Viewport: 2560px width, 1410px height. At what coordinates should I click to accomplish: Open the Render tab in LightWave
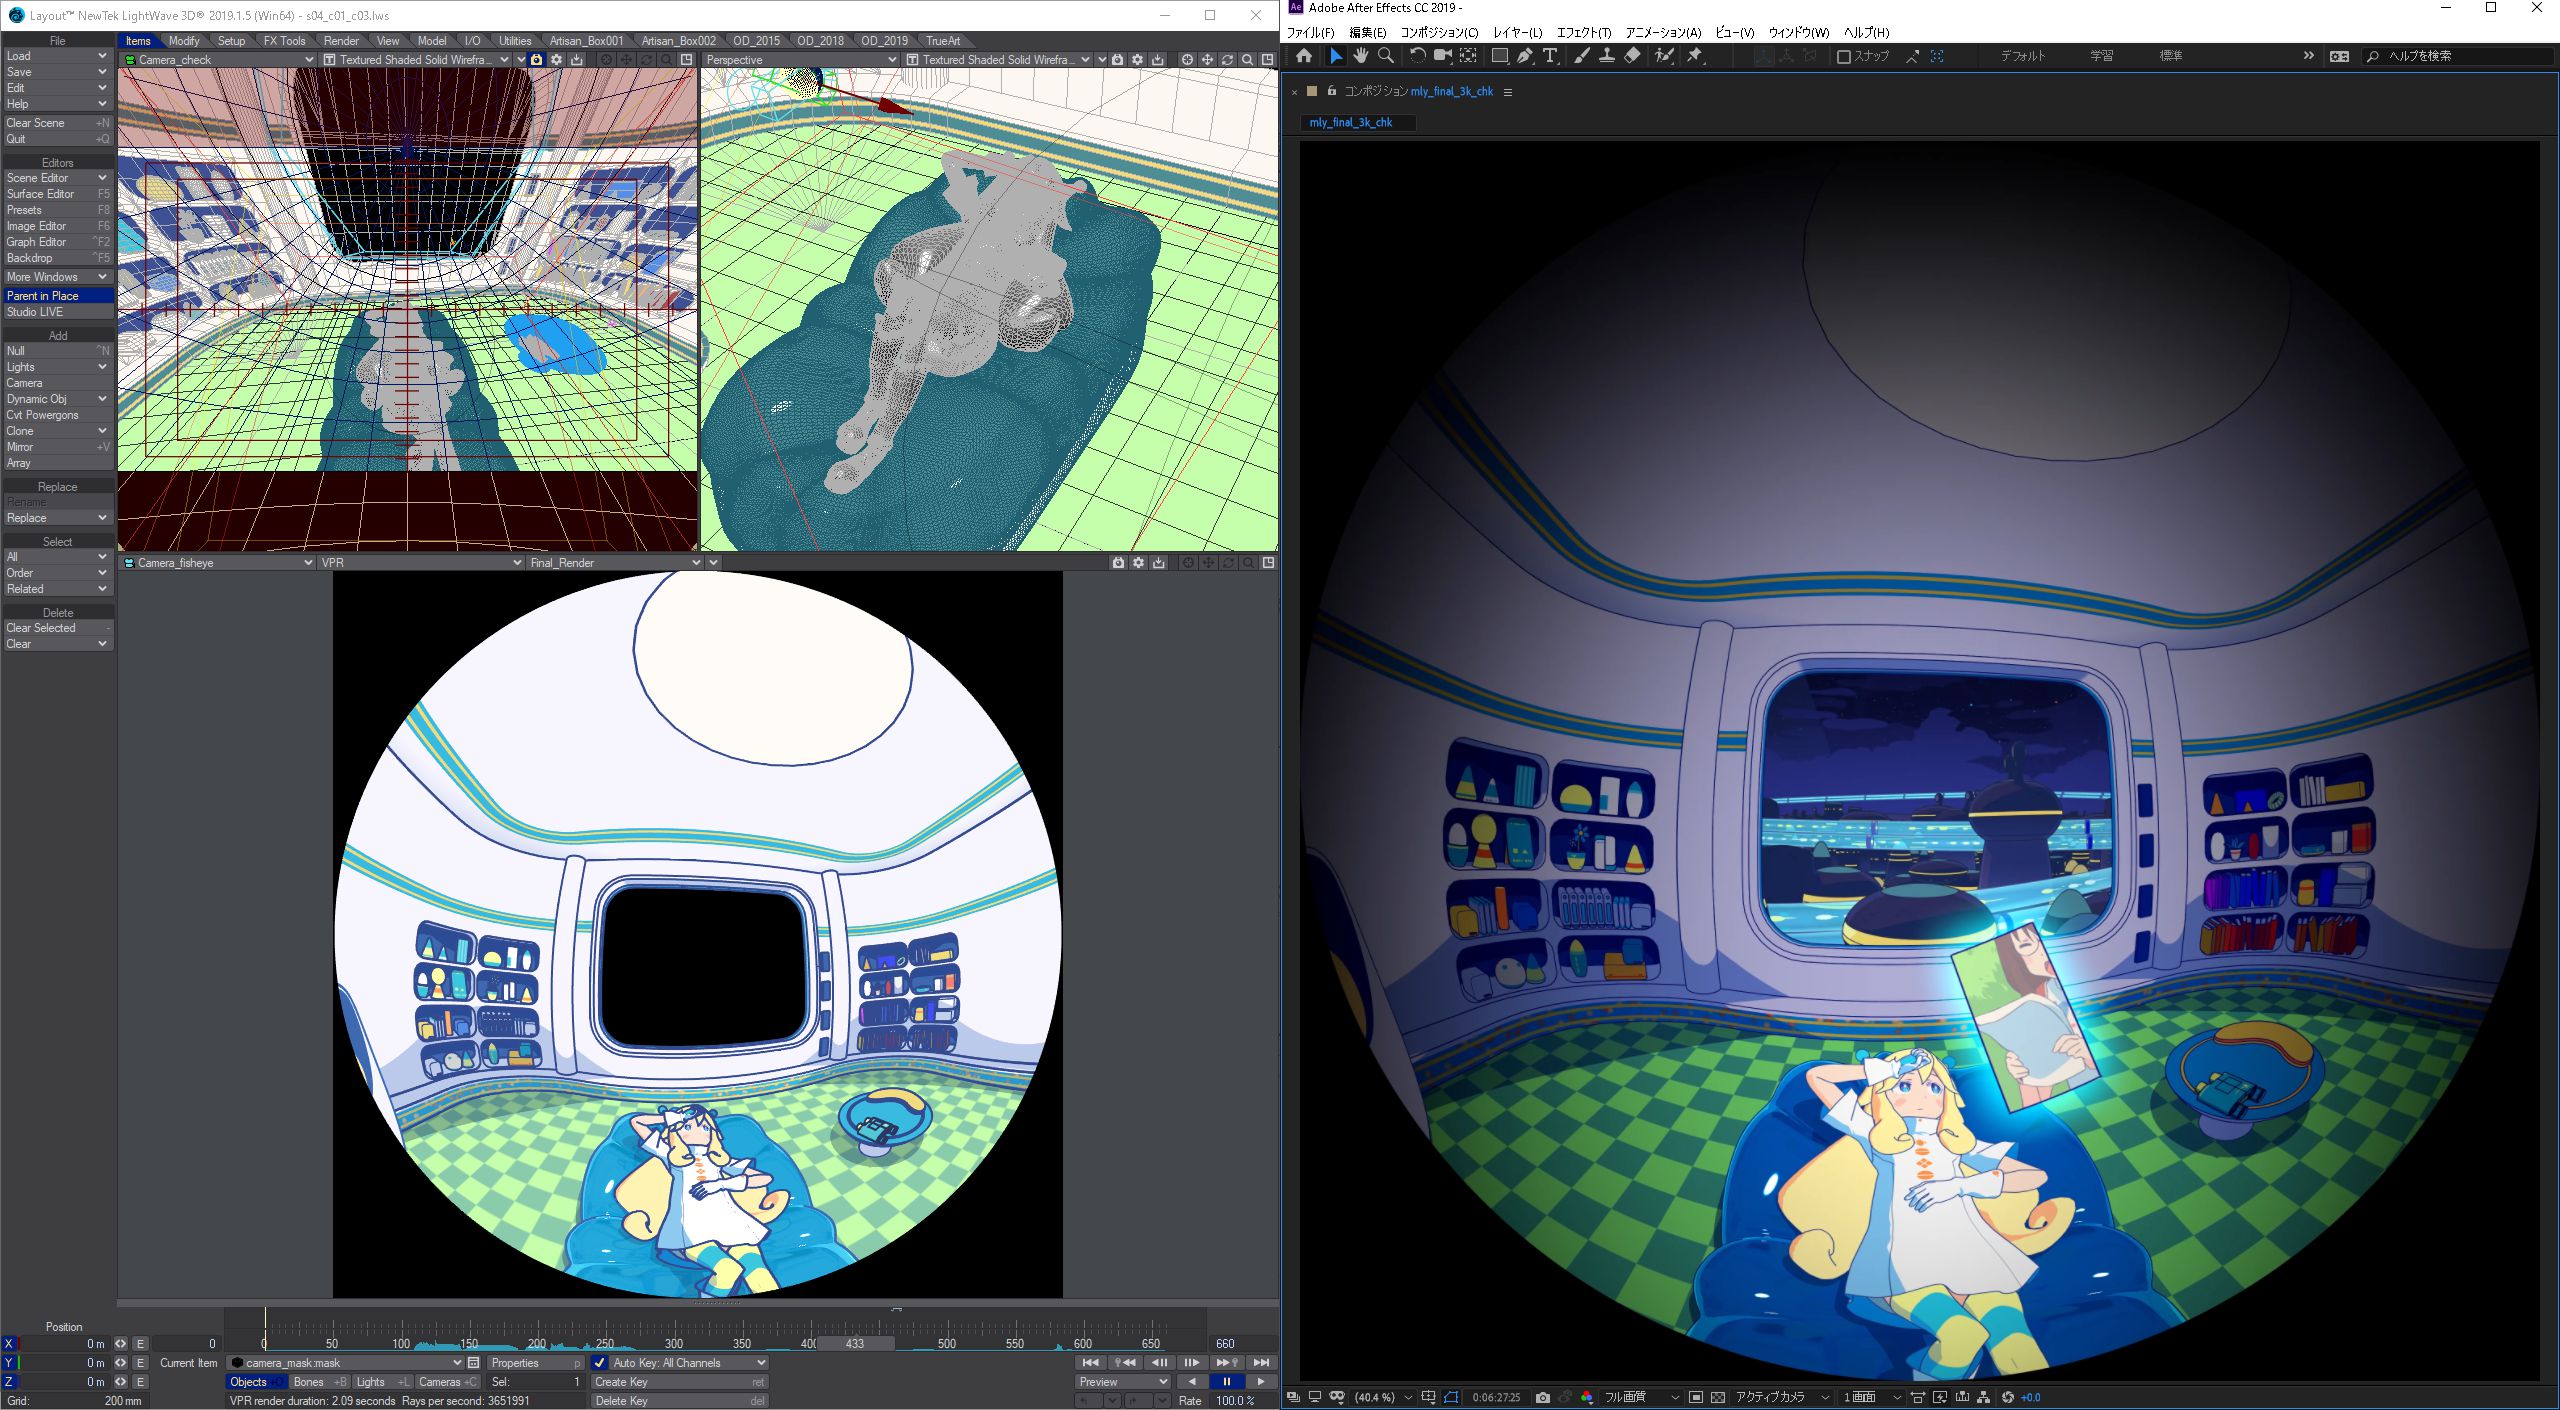[341, 41]
